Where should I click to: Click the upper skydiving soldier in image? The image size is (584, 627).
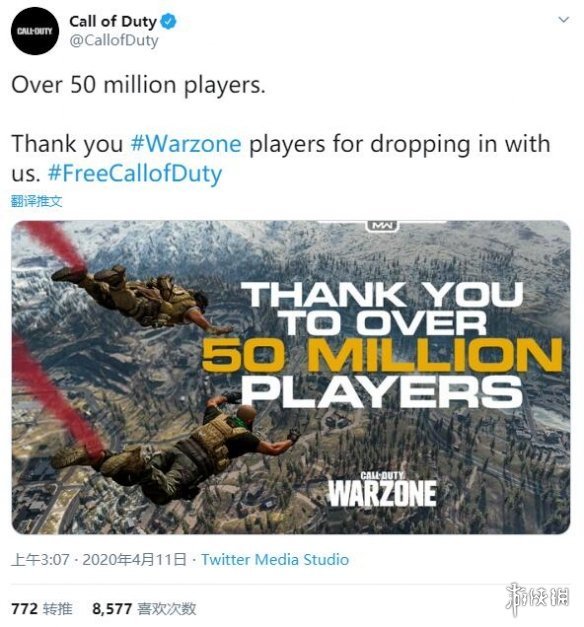140,298
